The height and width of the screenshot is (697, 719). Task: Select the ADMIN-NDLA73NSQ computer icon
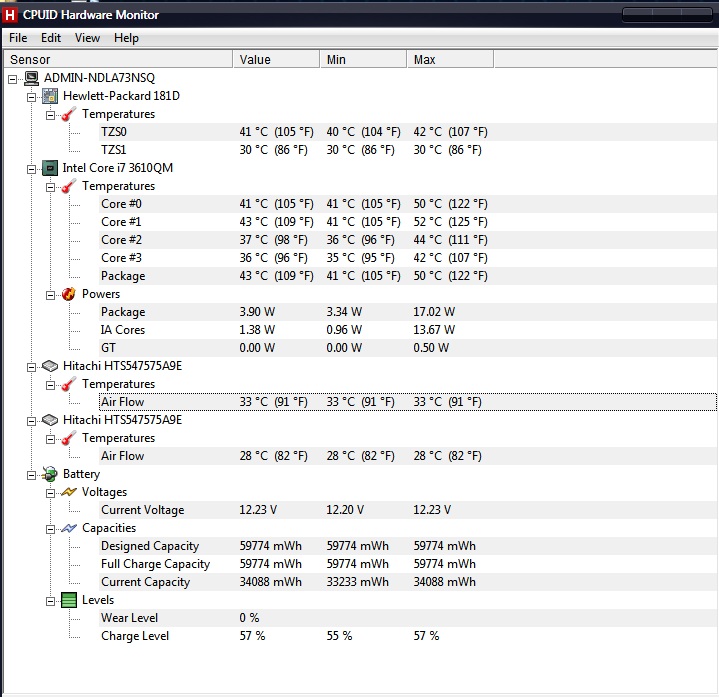[31, 78]
